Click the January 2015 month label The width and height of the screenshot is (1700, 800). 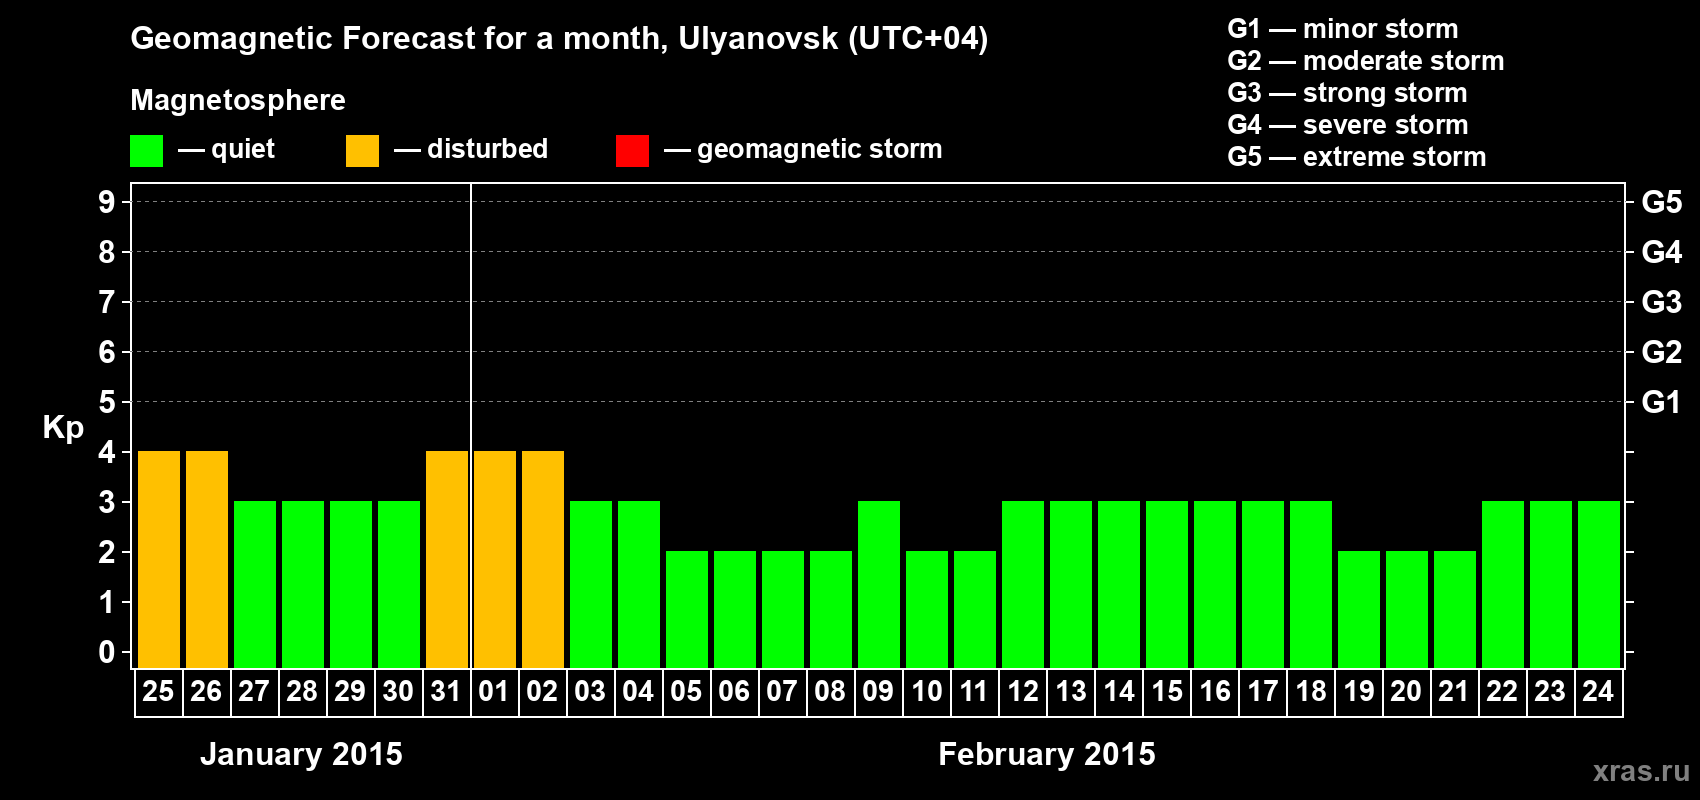(x=301, y=754)
